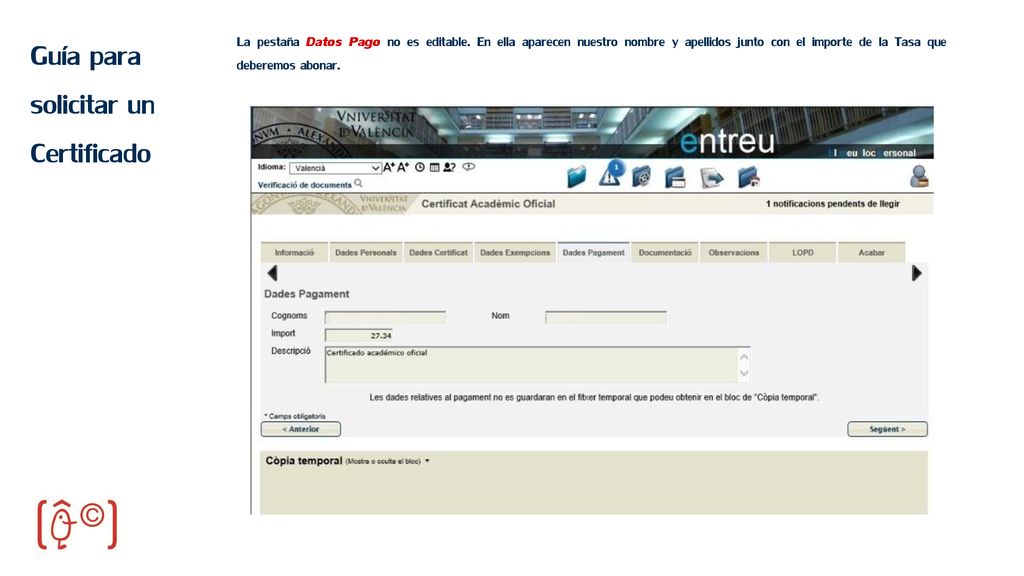The width and height of the screenshot is (1024, 576).
Task: Switch to the Dades Exempcions tab
Action: pos(515,253)
